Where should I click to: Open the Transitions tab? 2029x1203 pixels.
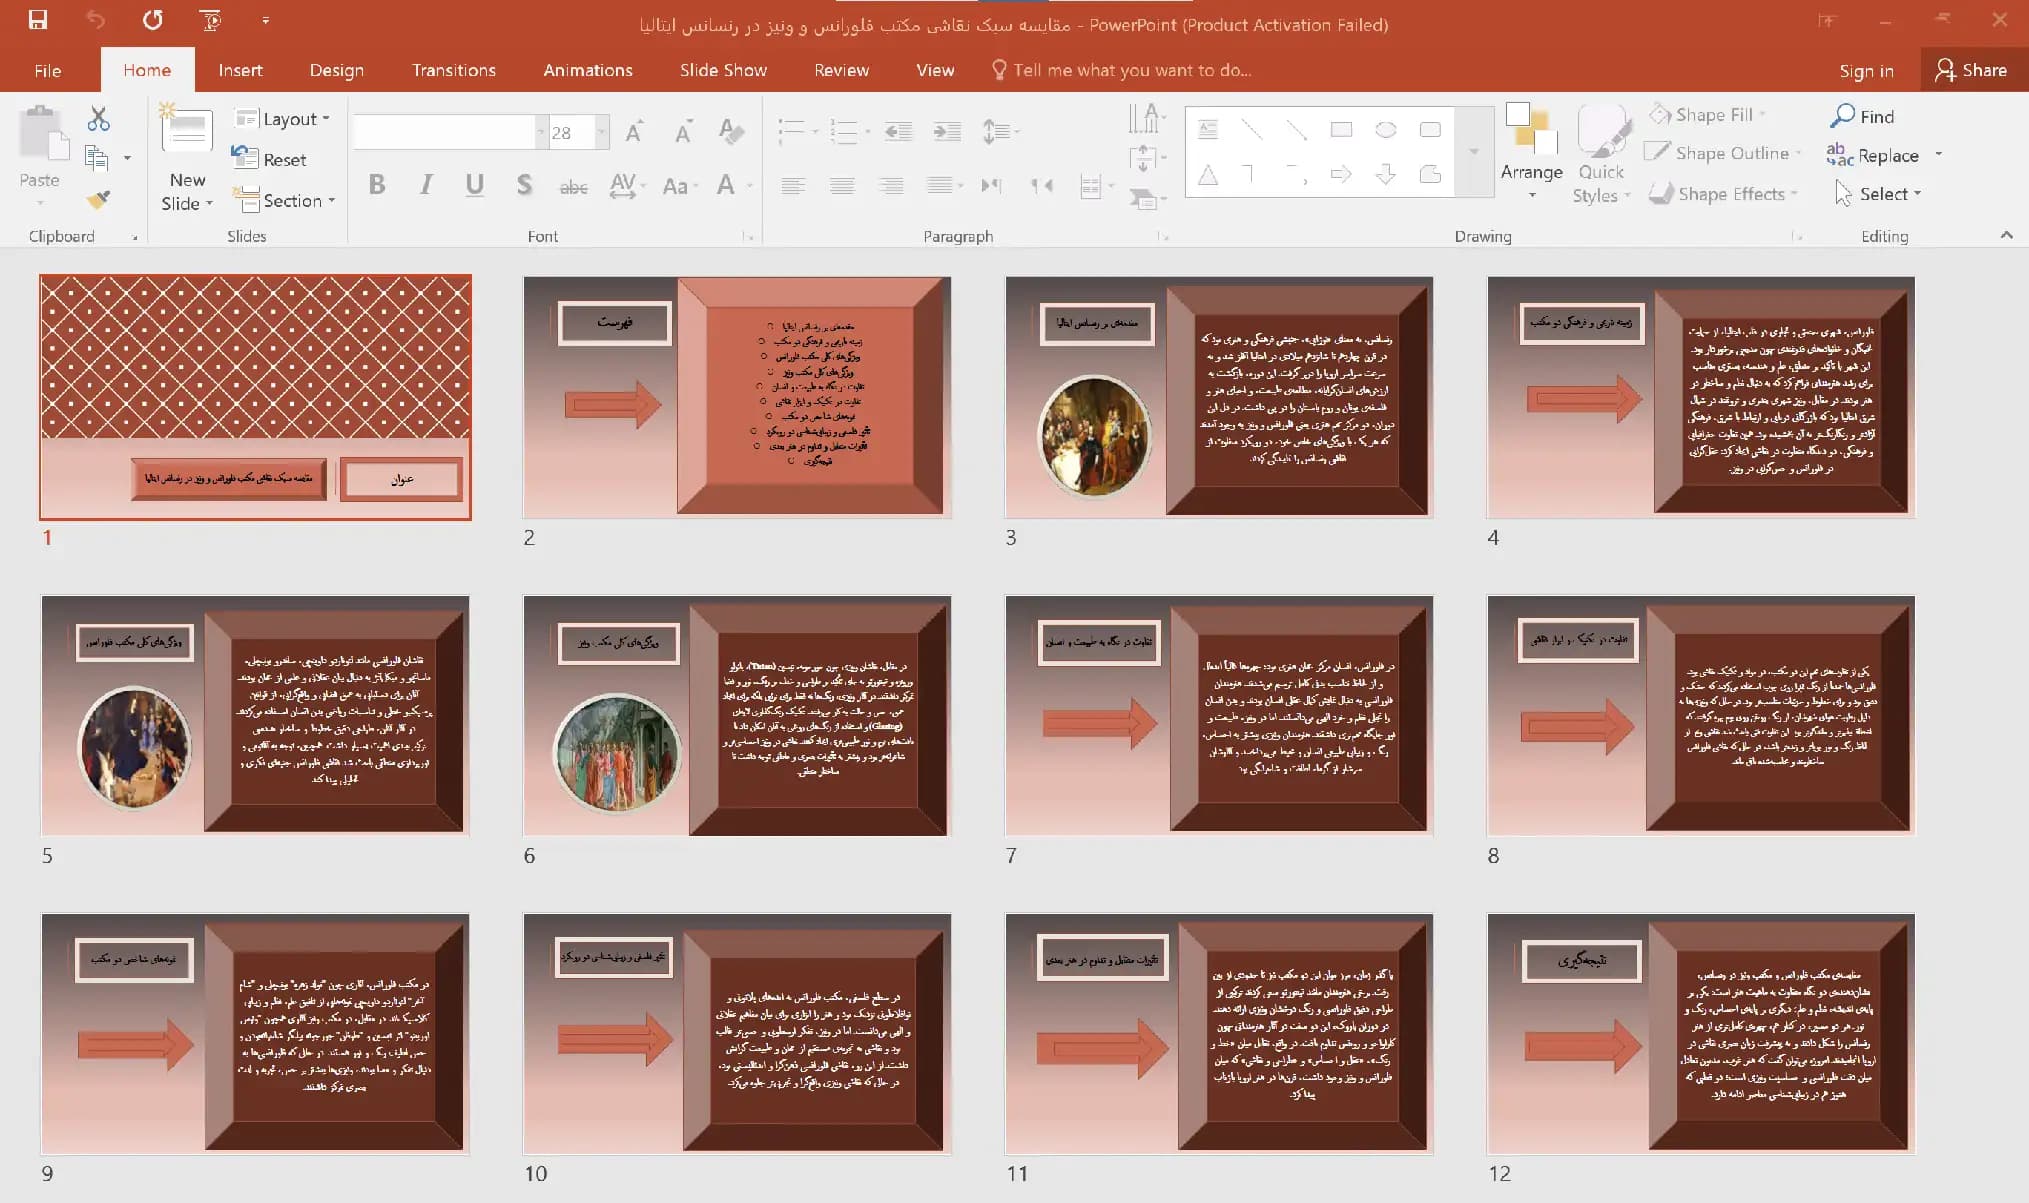pyautogui.click(x=453, y=70)
